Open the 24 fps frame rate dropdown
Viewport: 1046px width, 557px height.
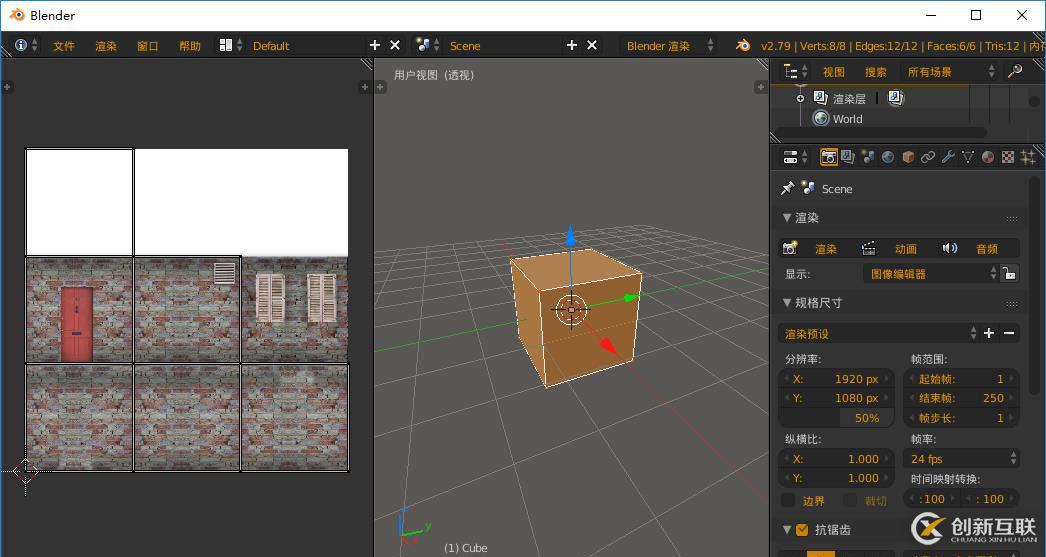962,459
